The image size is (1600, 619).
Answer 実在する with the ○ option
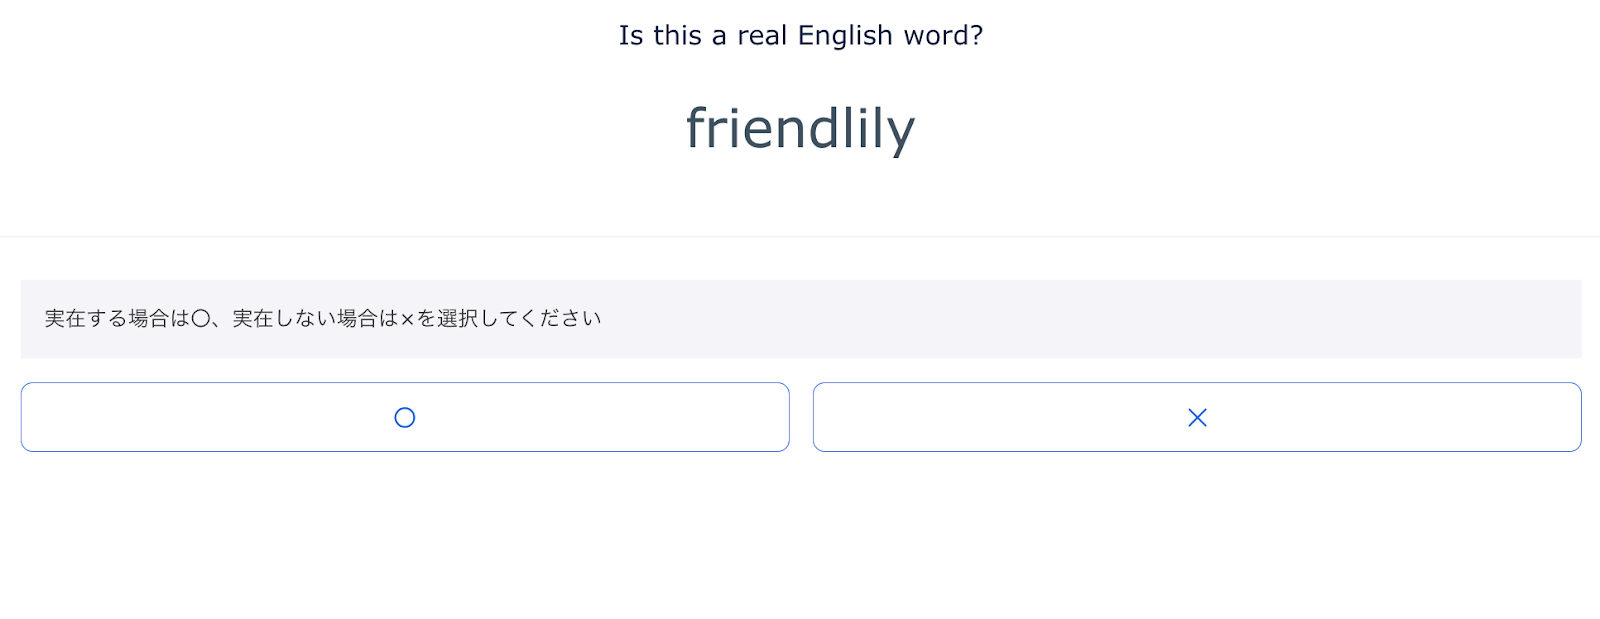coord(404,417)
